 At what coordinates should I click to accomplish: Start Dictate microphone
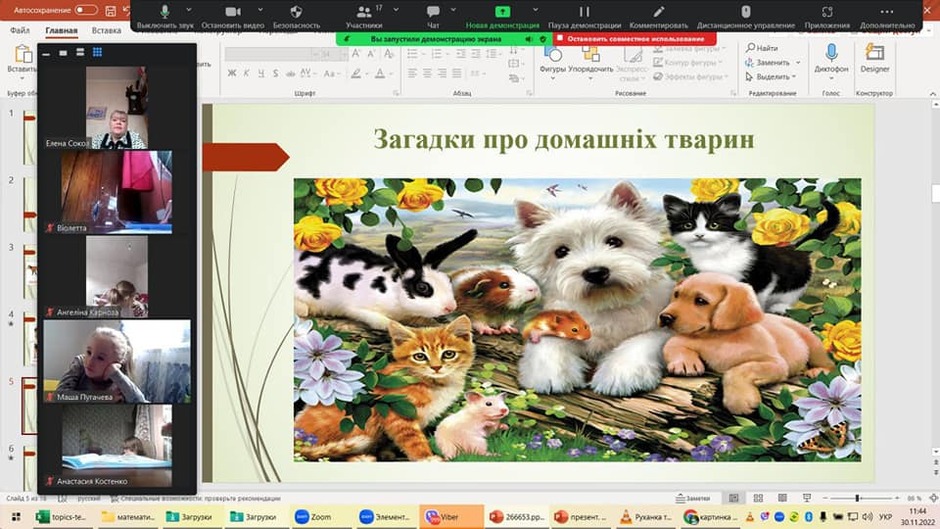pyautogui.click(x=831, y=60)
